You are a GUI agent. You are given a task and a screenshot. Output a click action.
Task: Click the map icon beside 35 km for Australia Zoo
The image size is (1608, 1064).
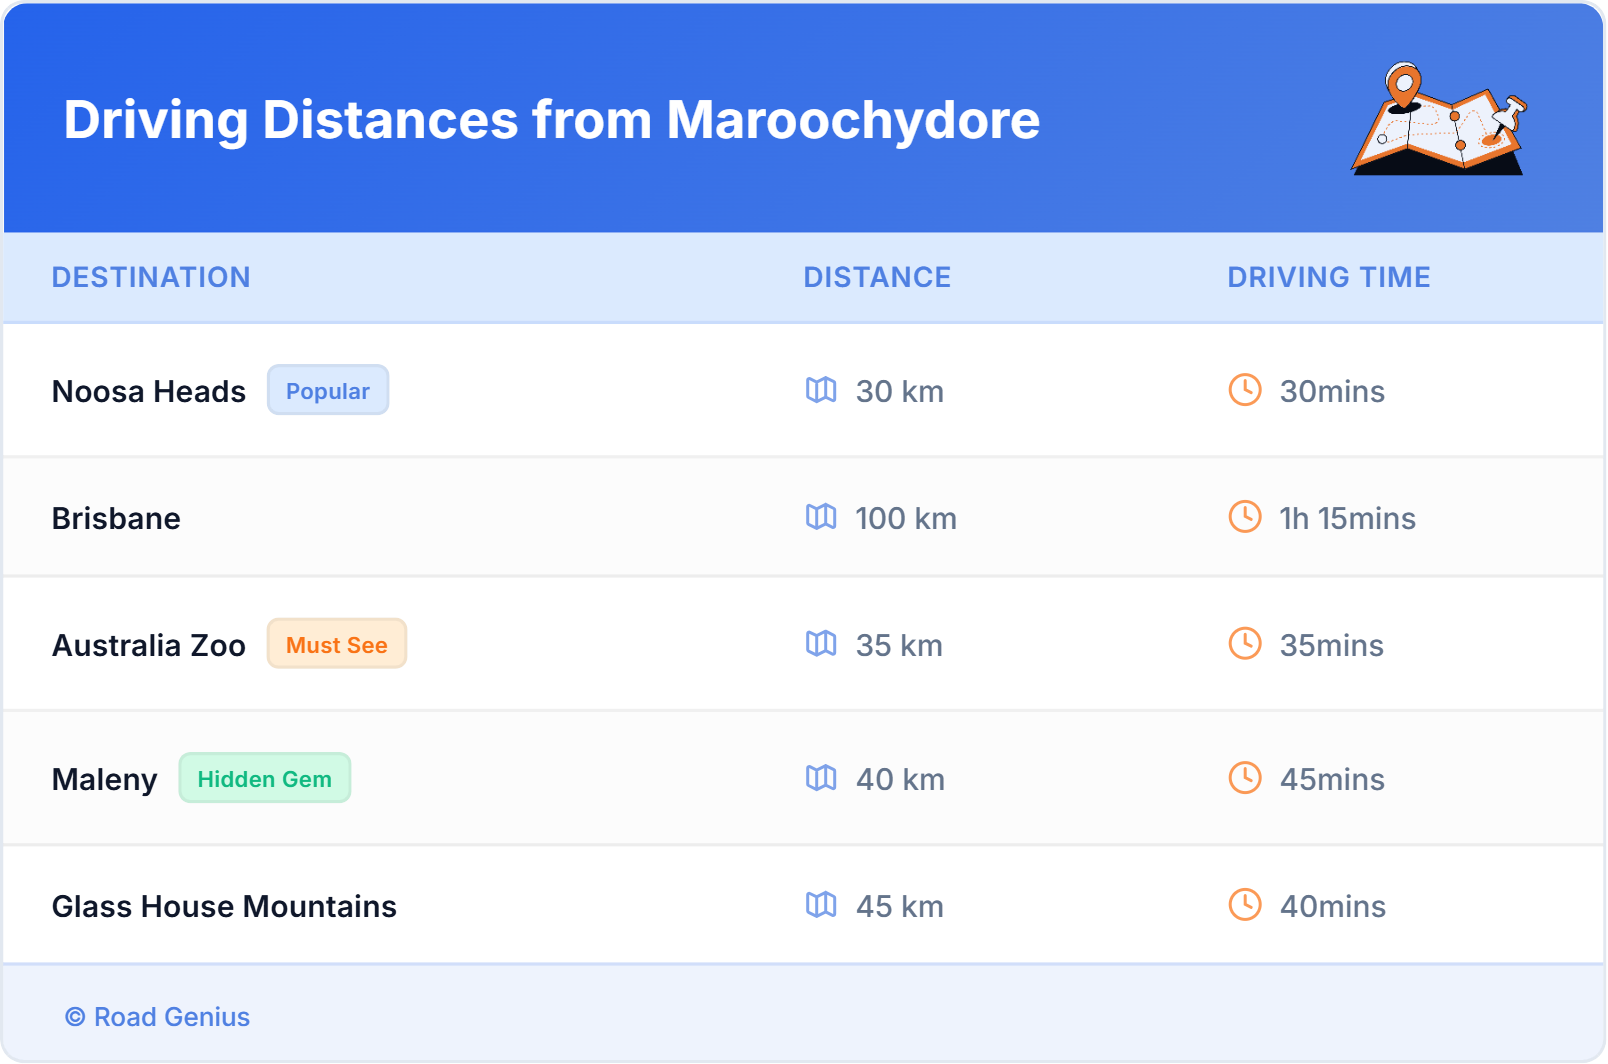click(x=822, y=645)
